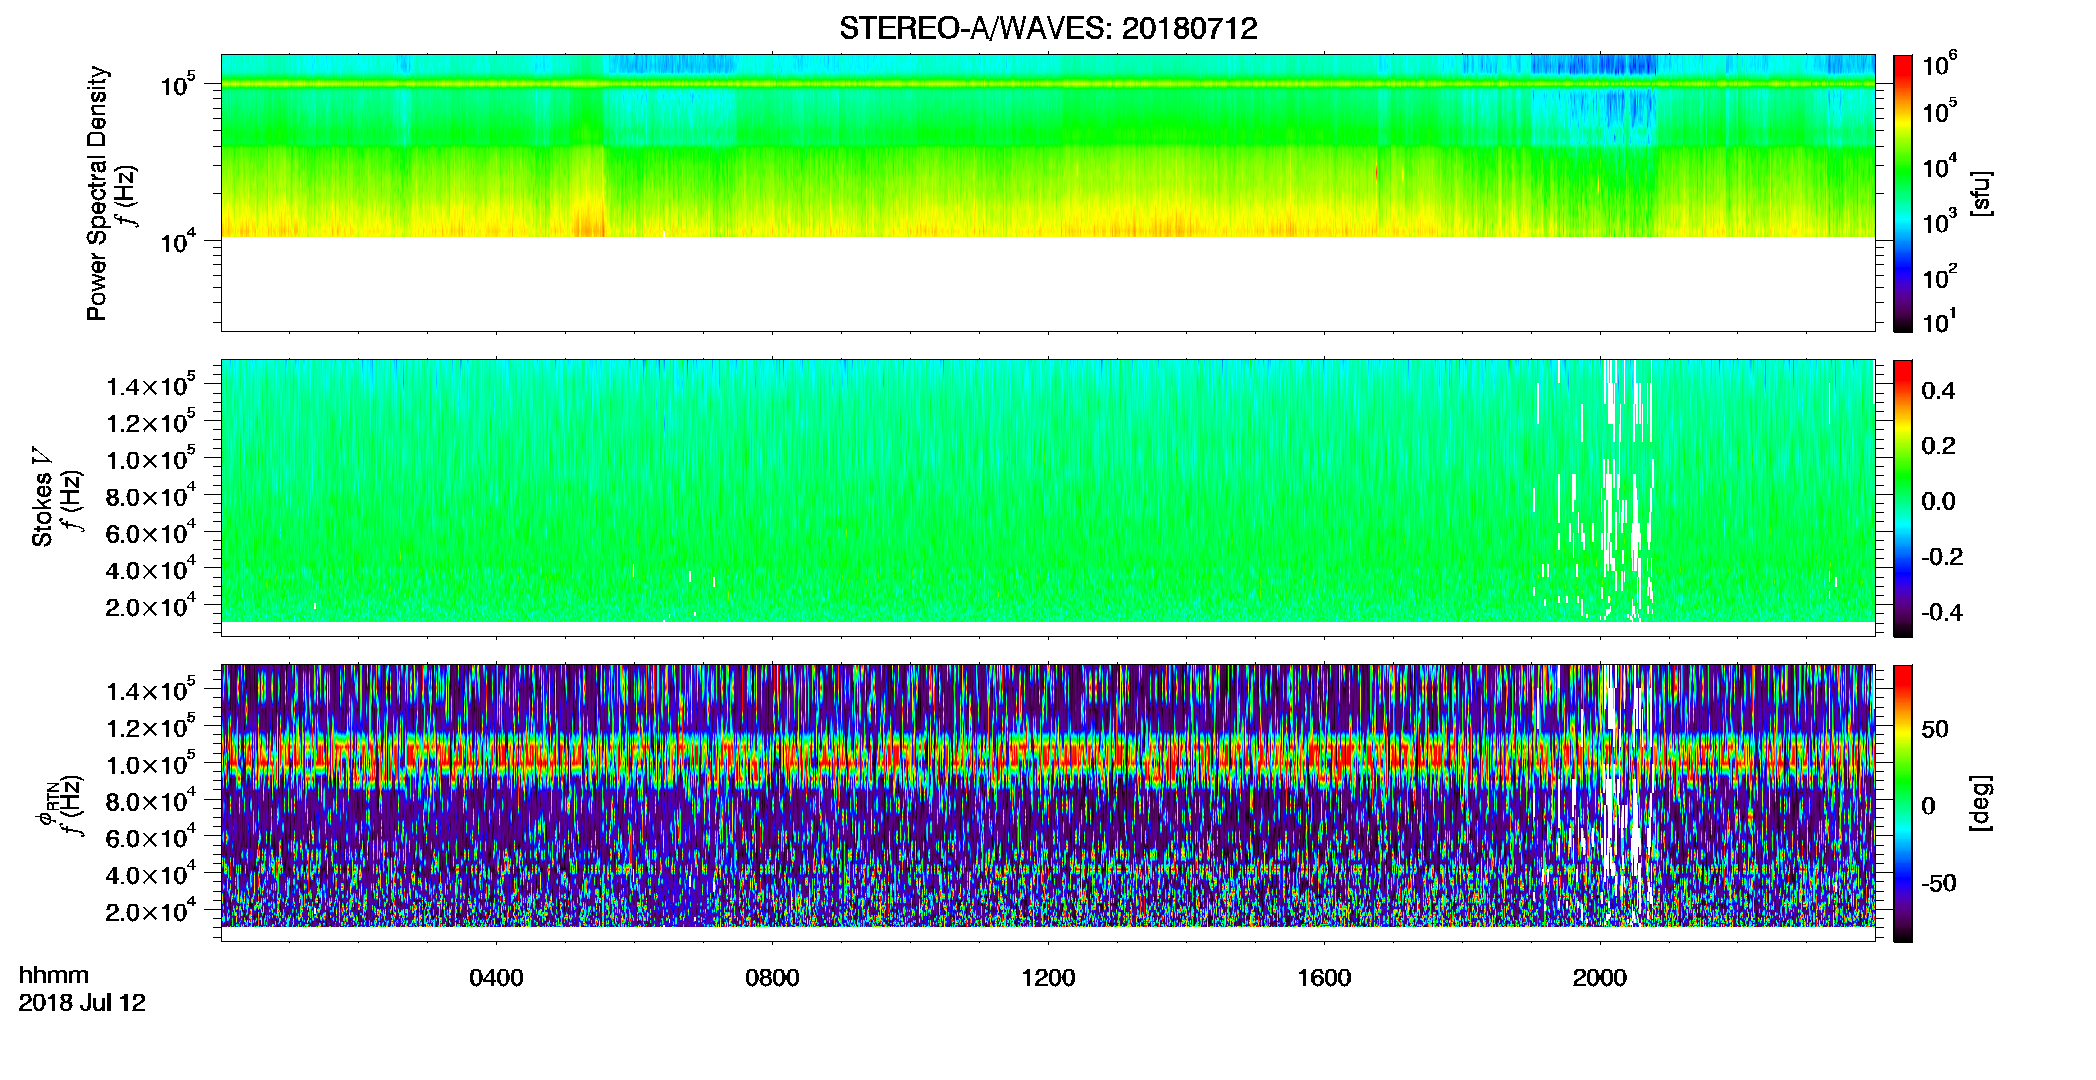
Task: Click the -0.2 tick on Stokes colorbar
Action: pos(1942,557)
